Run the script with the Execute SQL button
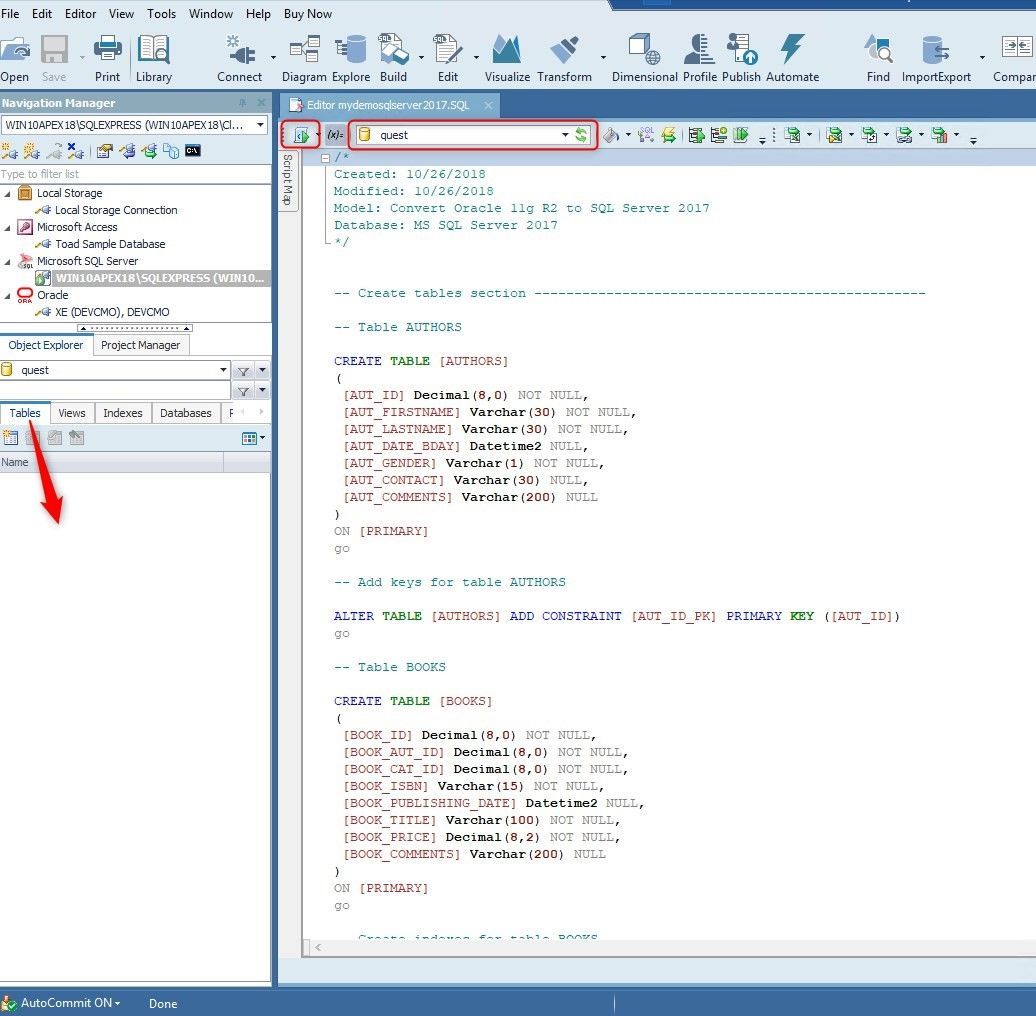The width and height of the screenshot is (1036, 1016). point(301,135)
